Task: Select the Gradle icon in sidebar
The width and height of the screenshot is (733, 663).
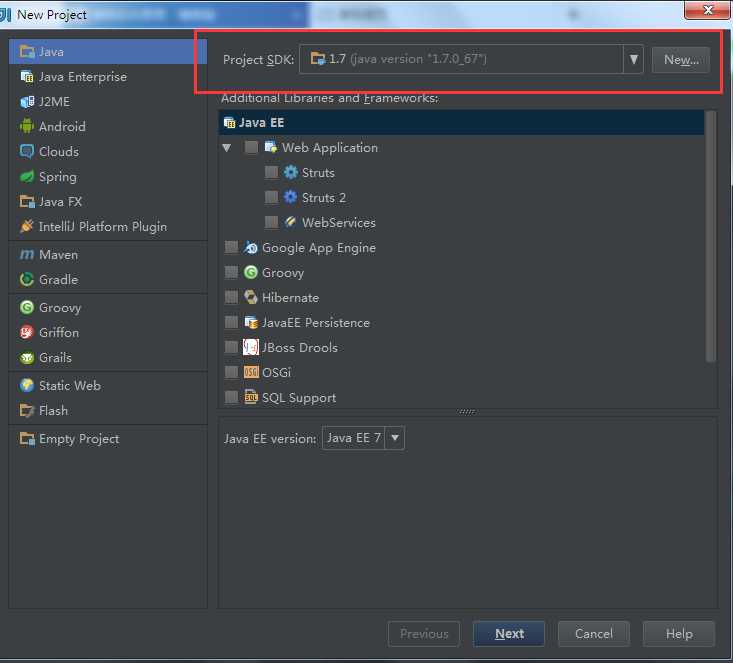Action: (x=27, y=279)
